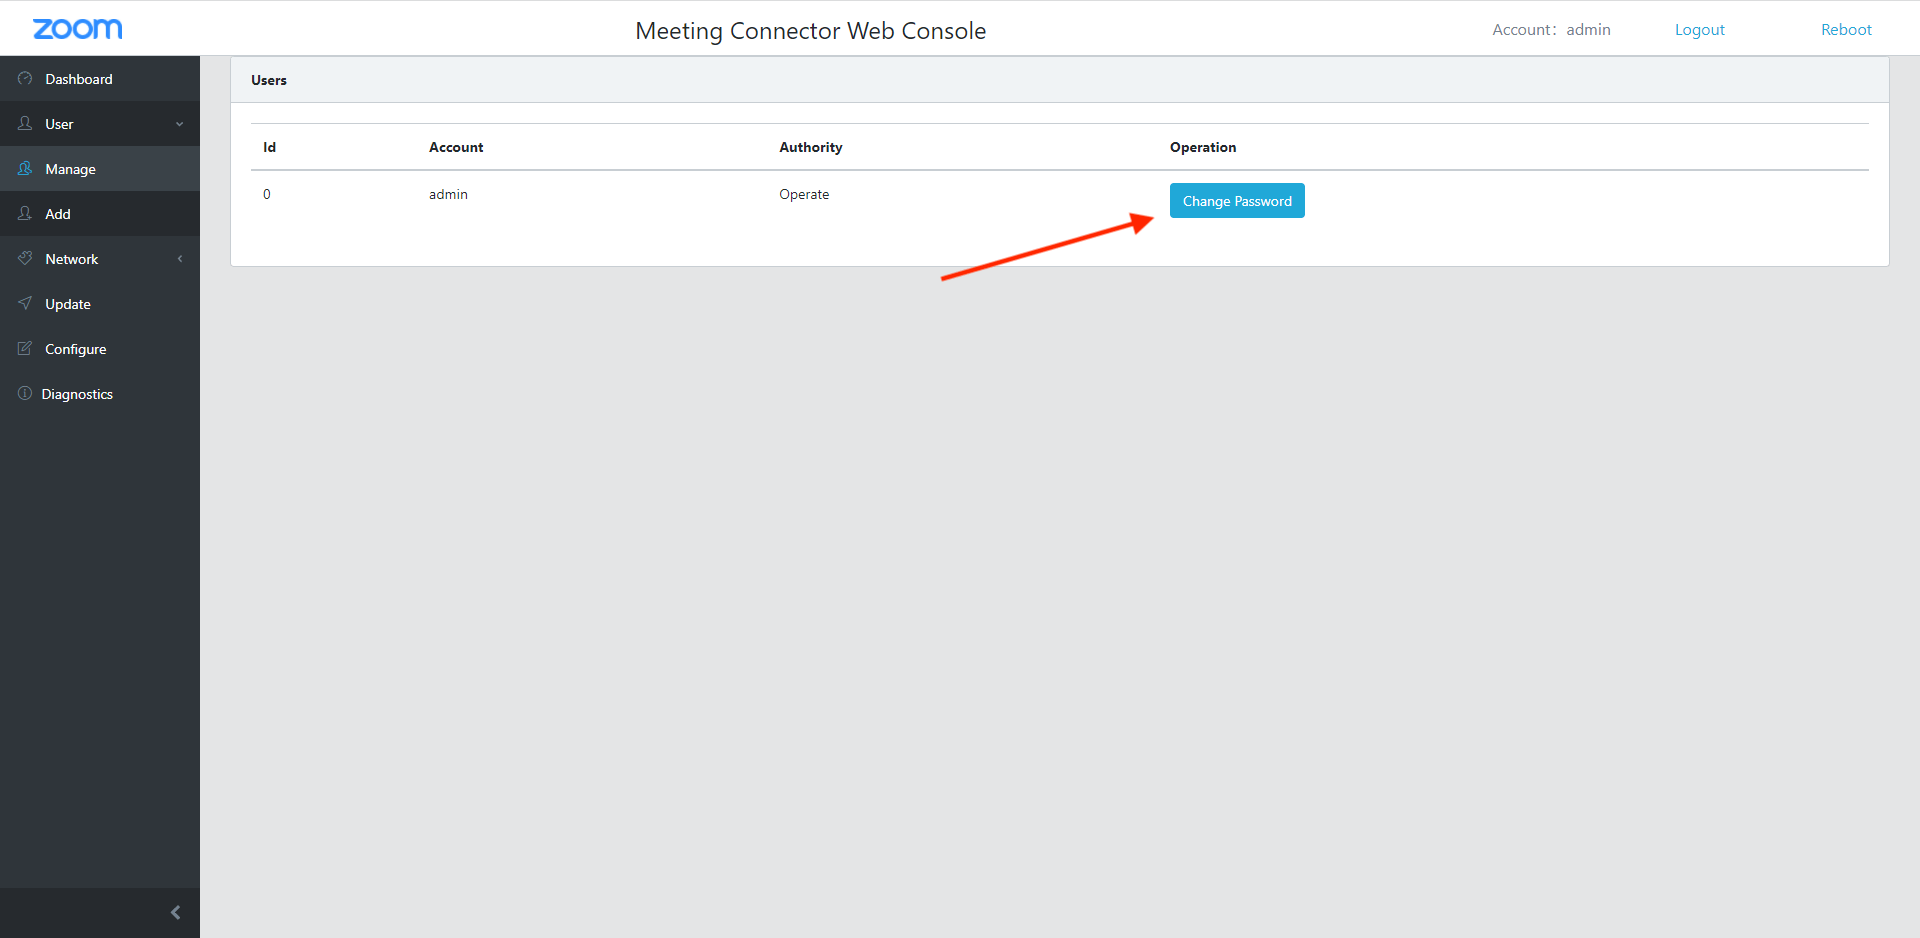Click the admin account cell in the table
Screen dimensions: 1920x938
[x=448, y=194]
